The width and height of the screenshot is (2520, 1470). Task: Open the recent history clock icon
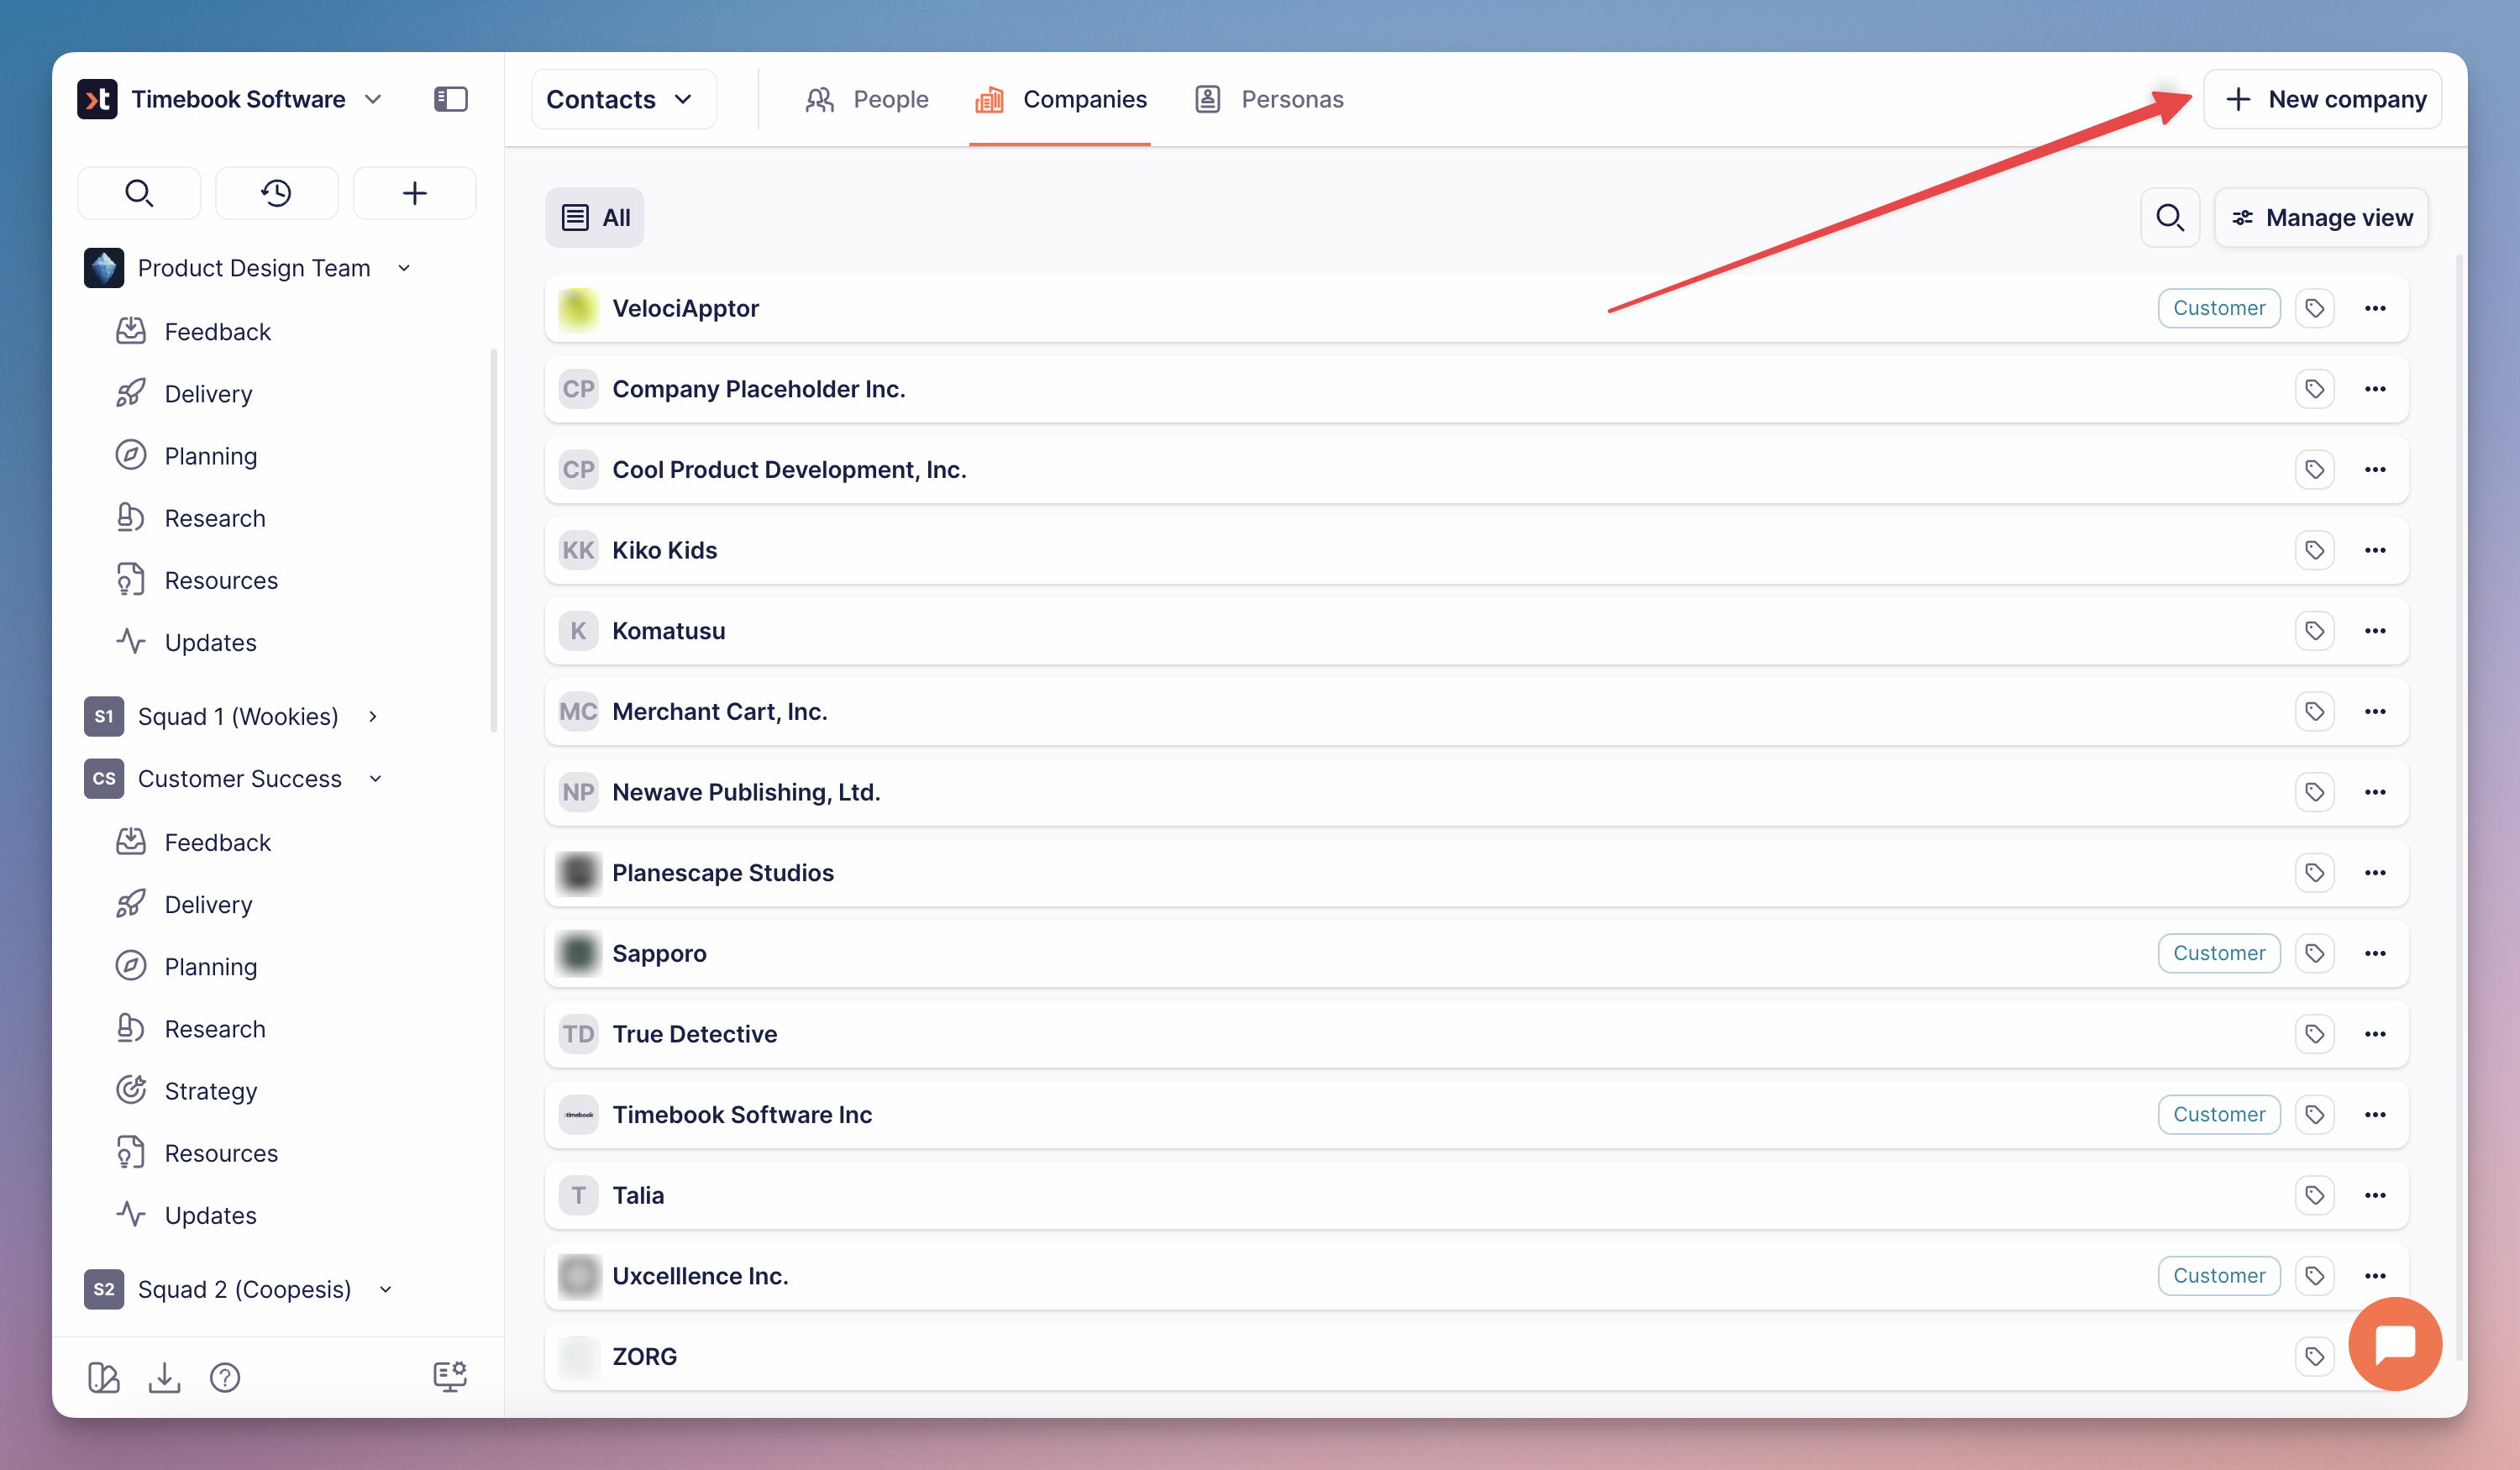276,193
